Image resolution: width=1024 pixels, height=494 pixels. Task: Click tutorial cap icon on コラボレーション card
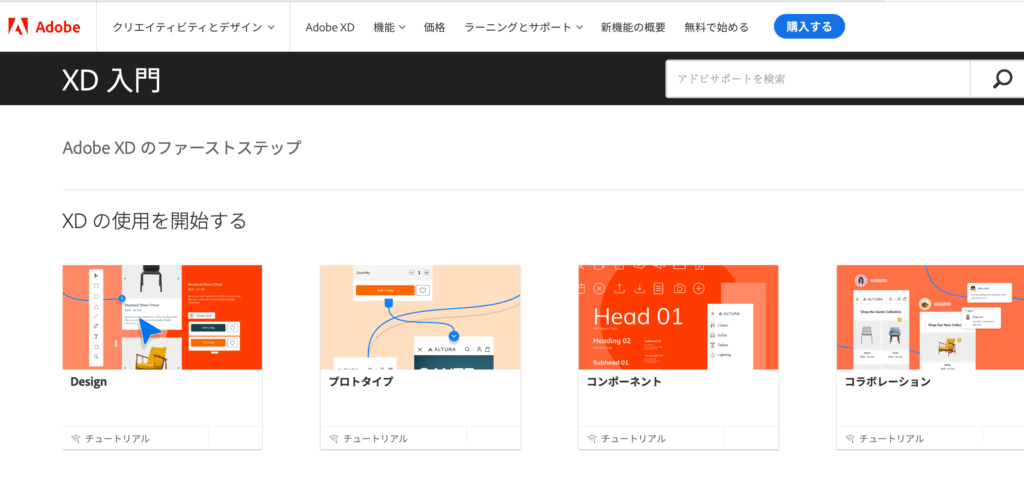[x=850, y=438]
